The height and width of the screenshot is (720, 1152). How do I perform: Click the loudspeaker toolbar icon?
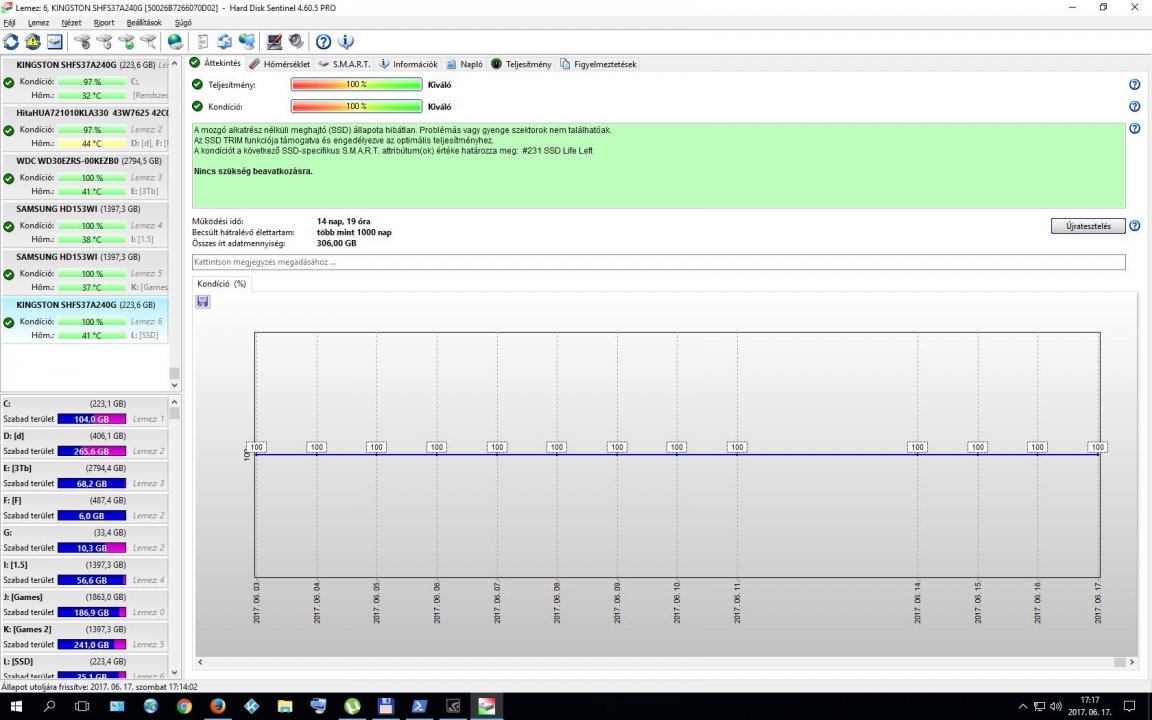(296, 42)
